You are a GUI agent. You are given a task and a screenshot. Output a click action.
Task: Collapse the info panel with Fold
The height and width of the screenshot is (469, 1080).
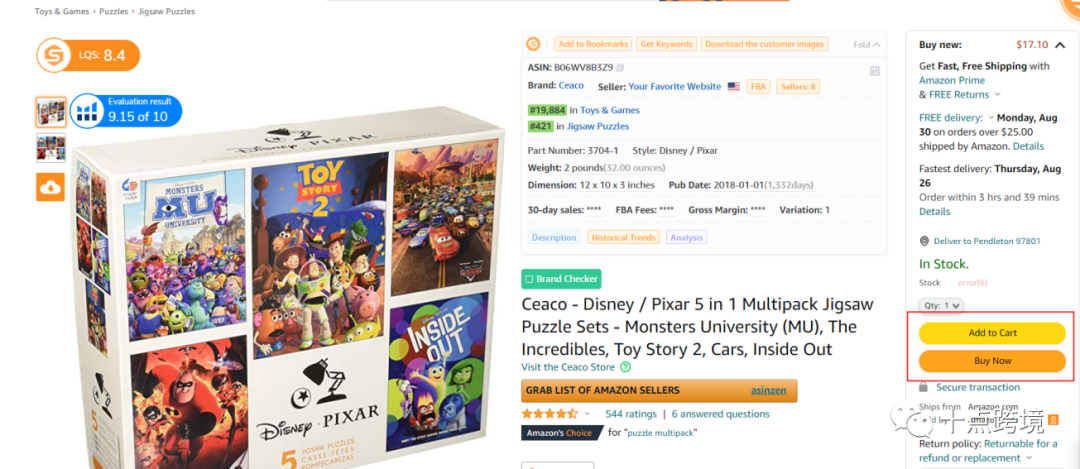[866, 45]
